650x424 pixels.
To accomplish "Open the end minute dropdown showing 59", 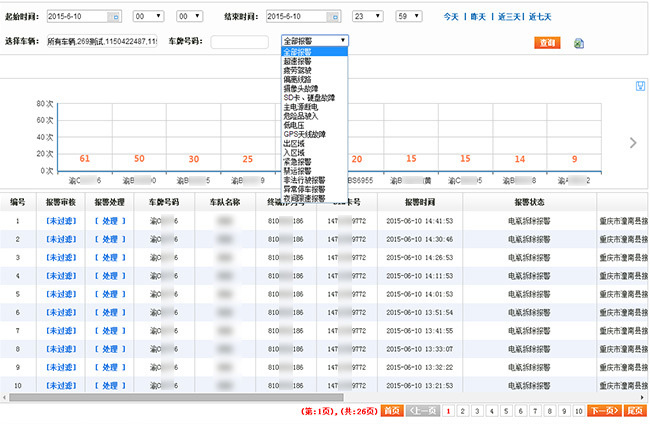I will [409, 17].
